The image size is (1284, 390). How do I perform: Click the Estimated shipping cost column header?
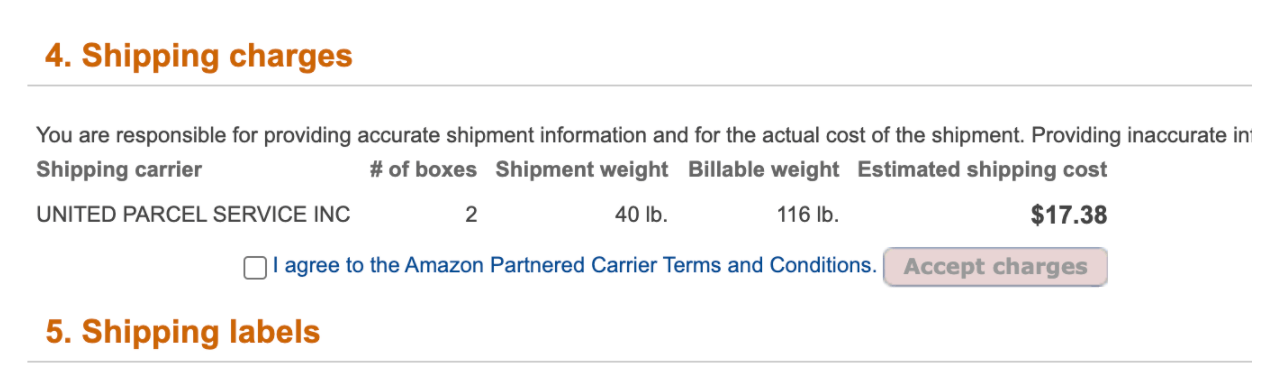click(x=982, y=170)
